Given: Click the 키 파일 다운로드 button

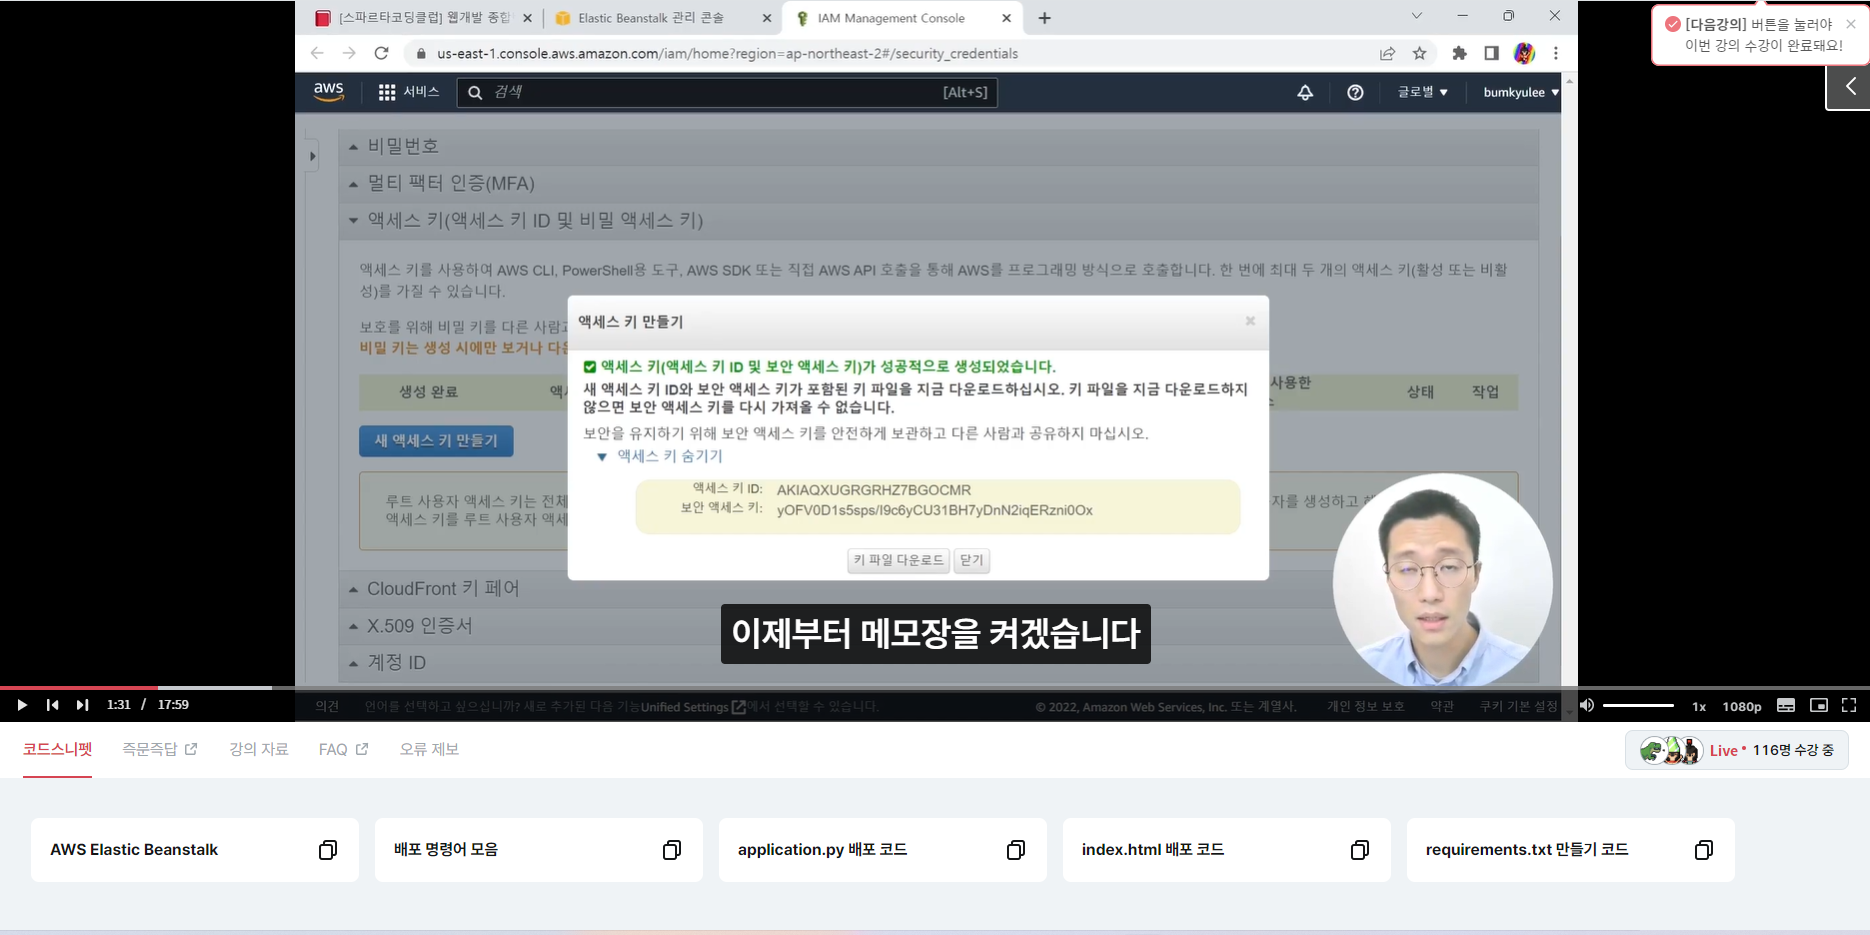Looking at the screenshot, I should [x=898, y=560].
